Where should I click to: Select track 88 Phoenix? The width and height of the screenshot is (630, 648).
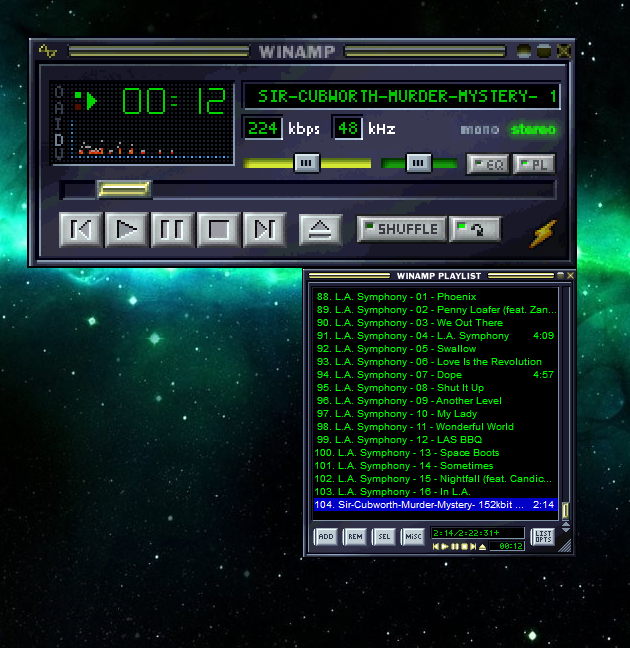pos(436,297)
